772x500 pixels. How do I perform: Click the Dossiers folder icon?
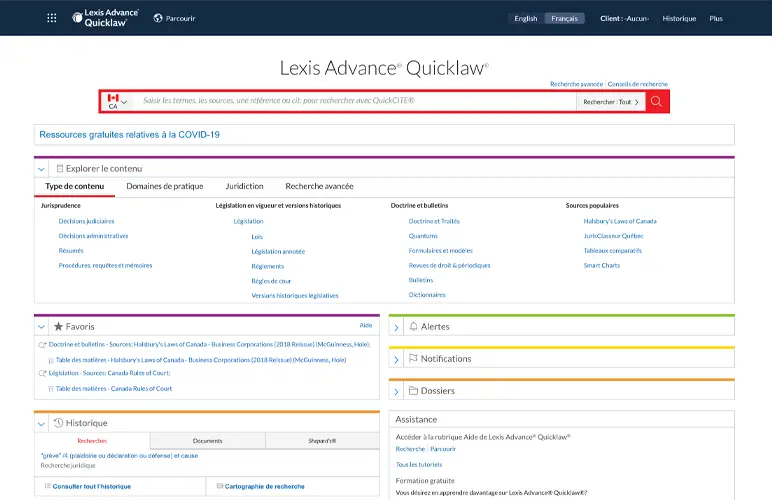[x=413, y=391]
